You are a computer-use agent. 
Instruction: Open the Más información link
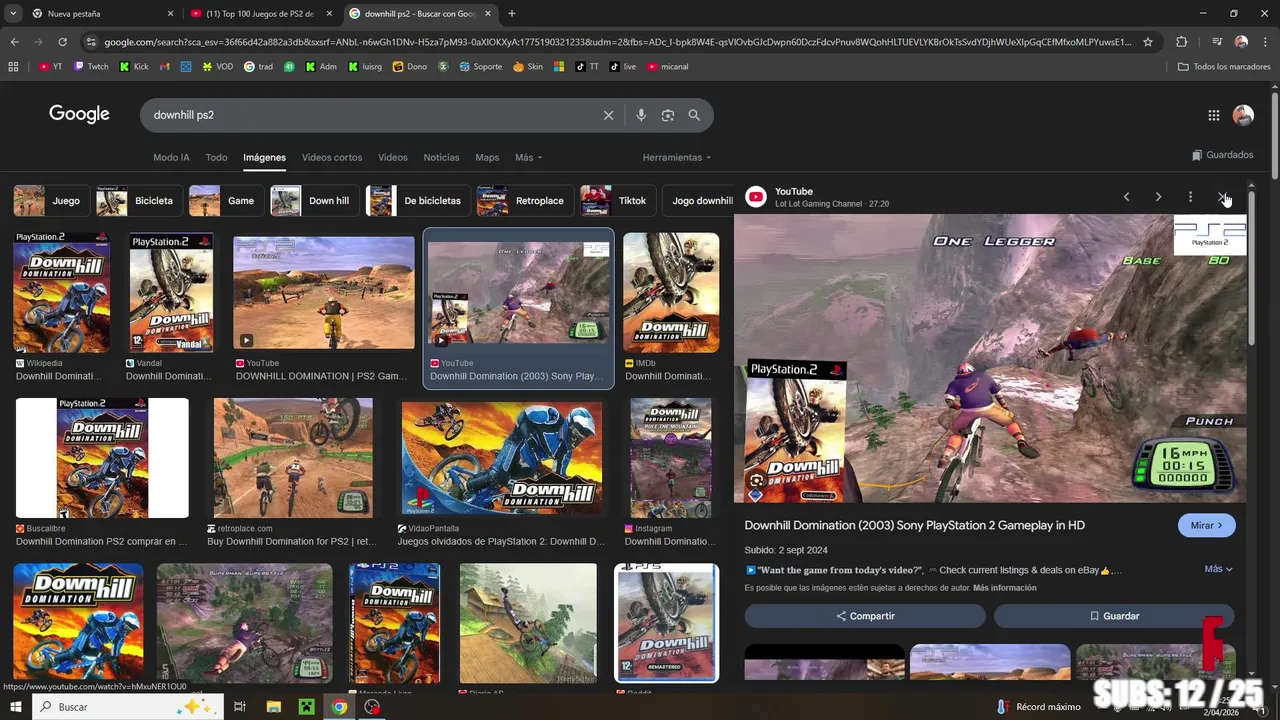click(x=1004, y=588)
